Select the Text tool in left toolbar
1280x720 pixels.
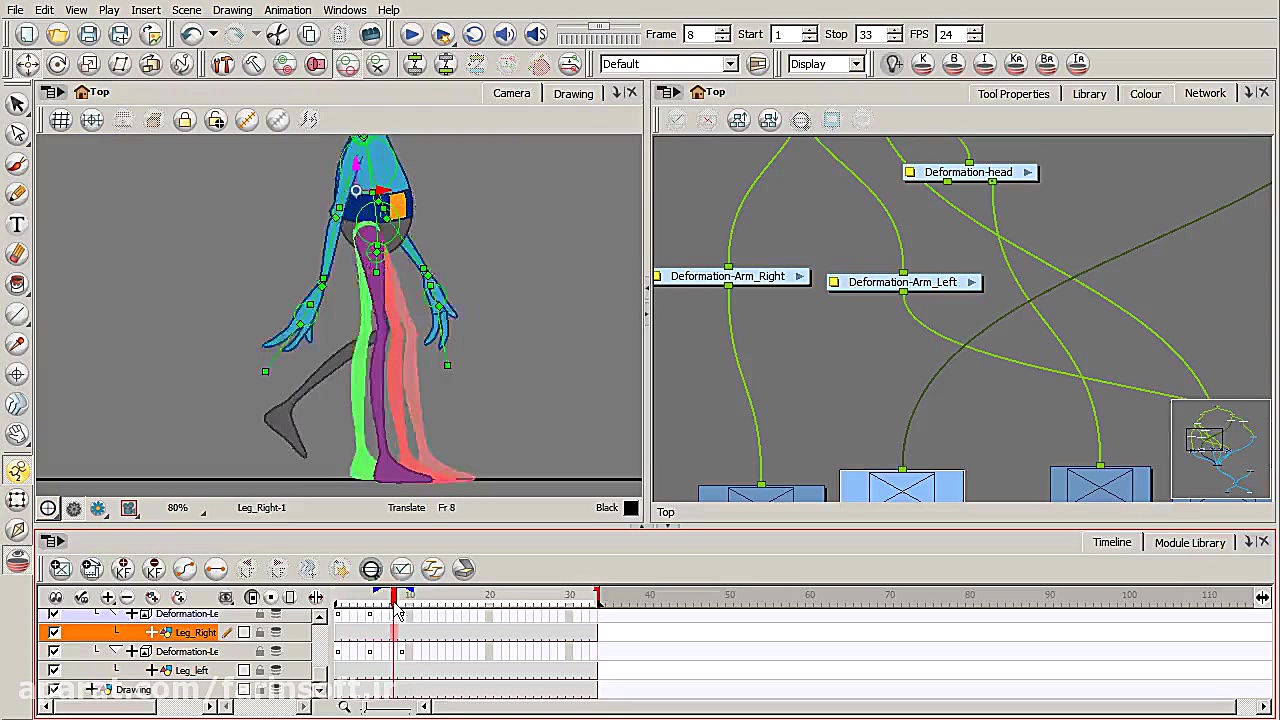tap(17, 224)
